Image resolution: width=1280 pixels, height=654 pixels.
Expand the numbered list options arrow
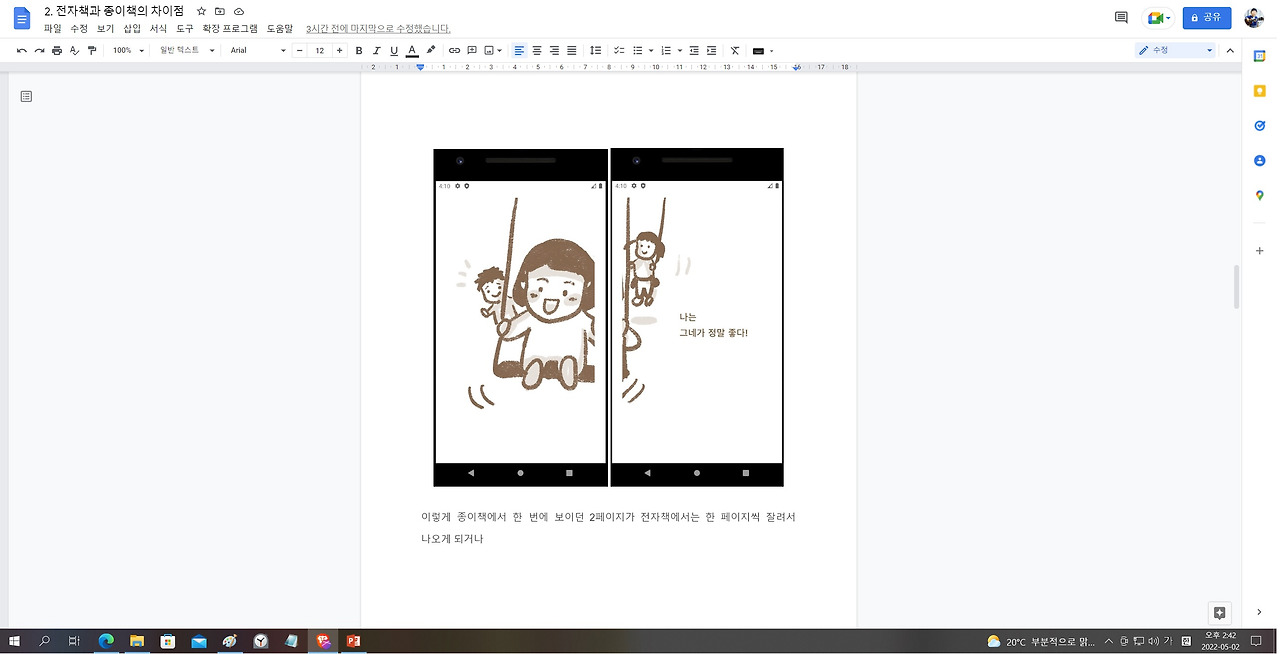click(680, 50)
